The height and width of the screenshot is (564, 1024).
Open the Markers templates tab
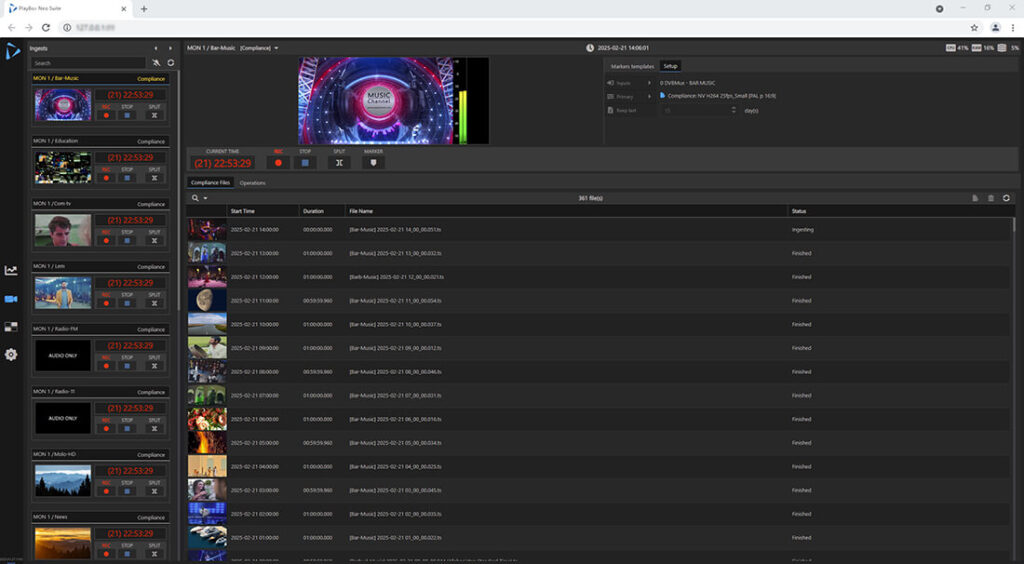tap(632, 66)
